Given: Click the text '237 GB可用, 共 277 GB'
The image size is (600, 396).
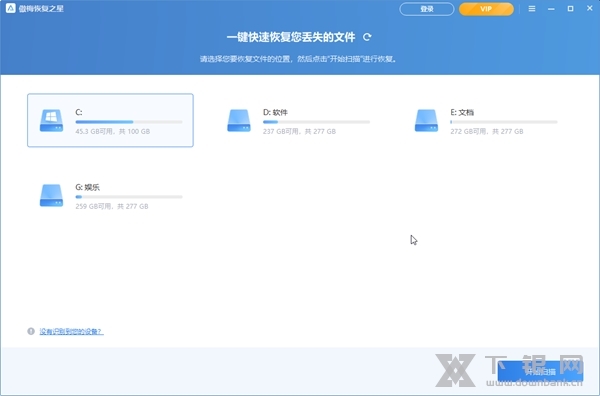Looking at the screenshot, I should 299,131.
